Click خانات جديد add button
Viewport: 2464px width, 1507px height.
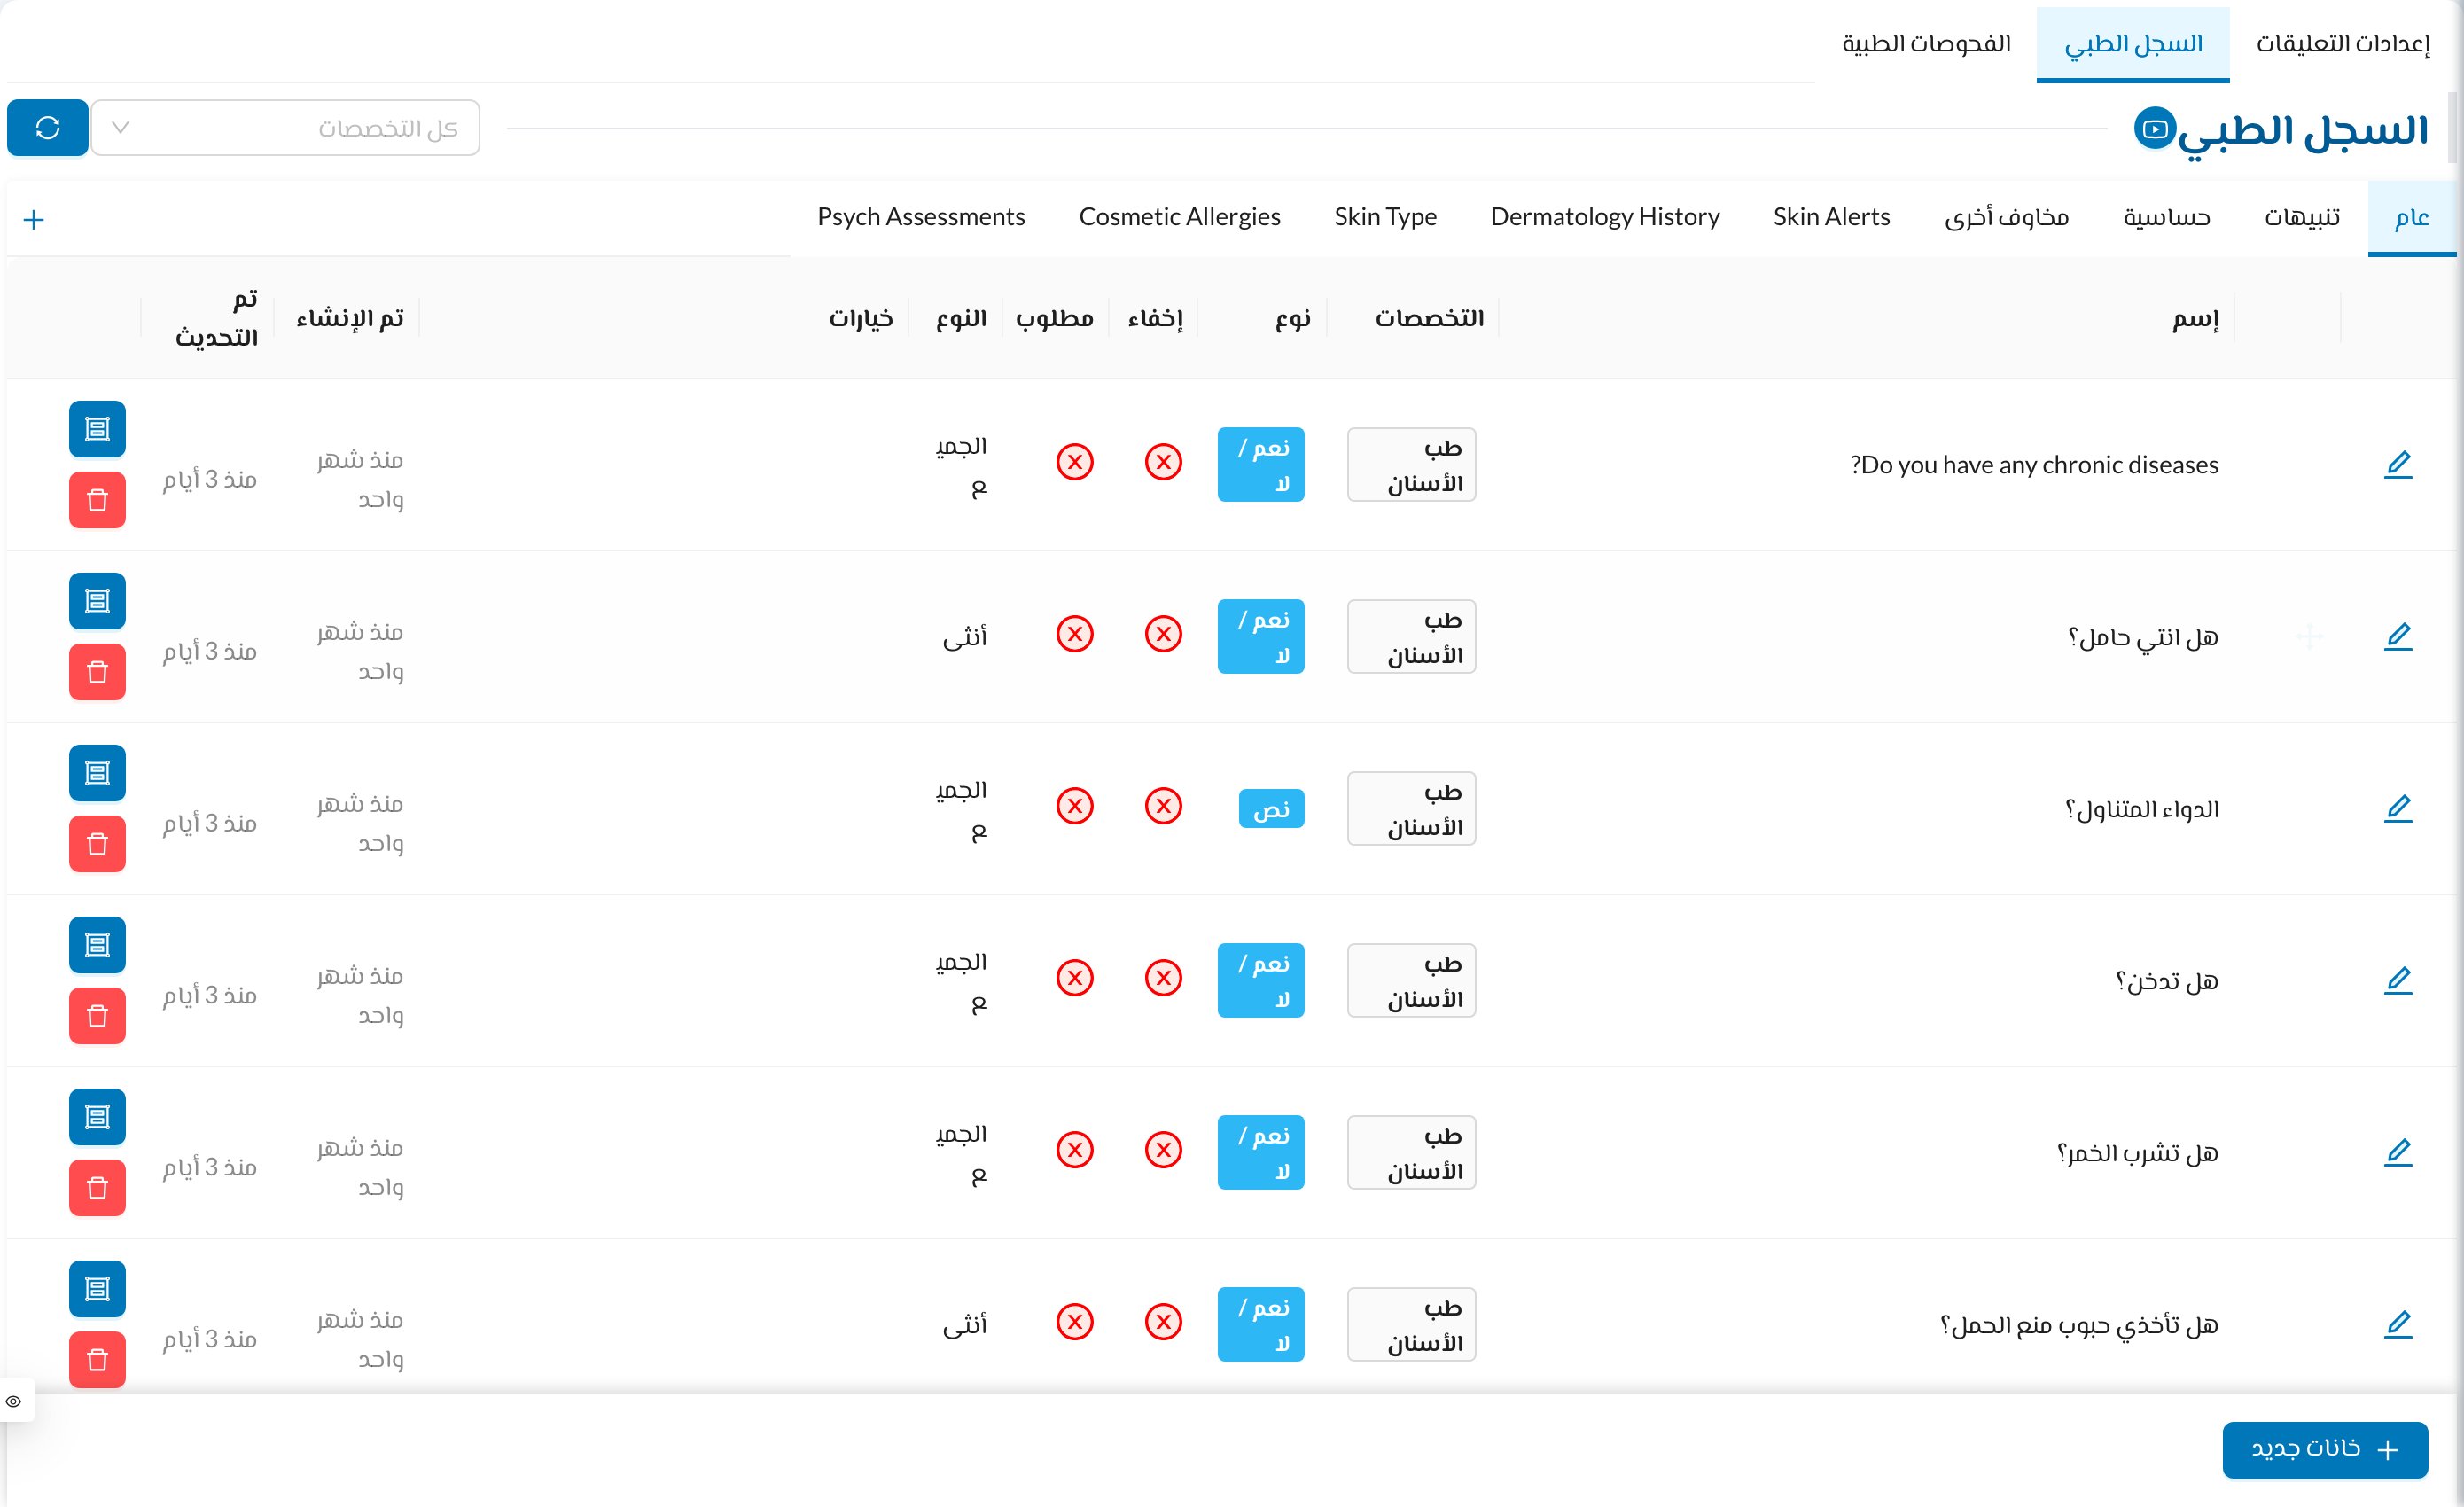click(2325, 1449)
